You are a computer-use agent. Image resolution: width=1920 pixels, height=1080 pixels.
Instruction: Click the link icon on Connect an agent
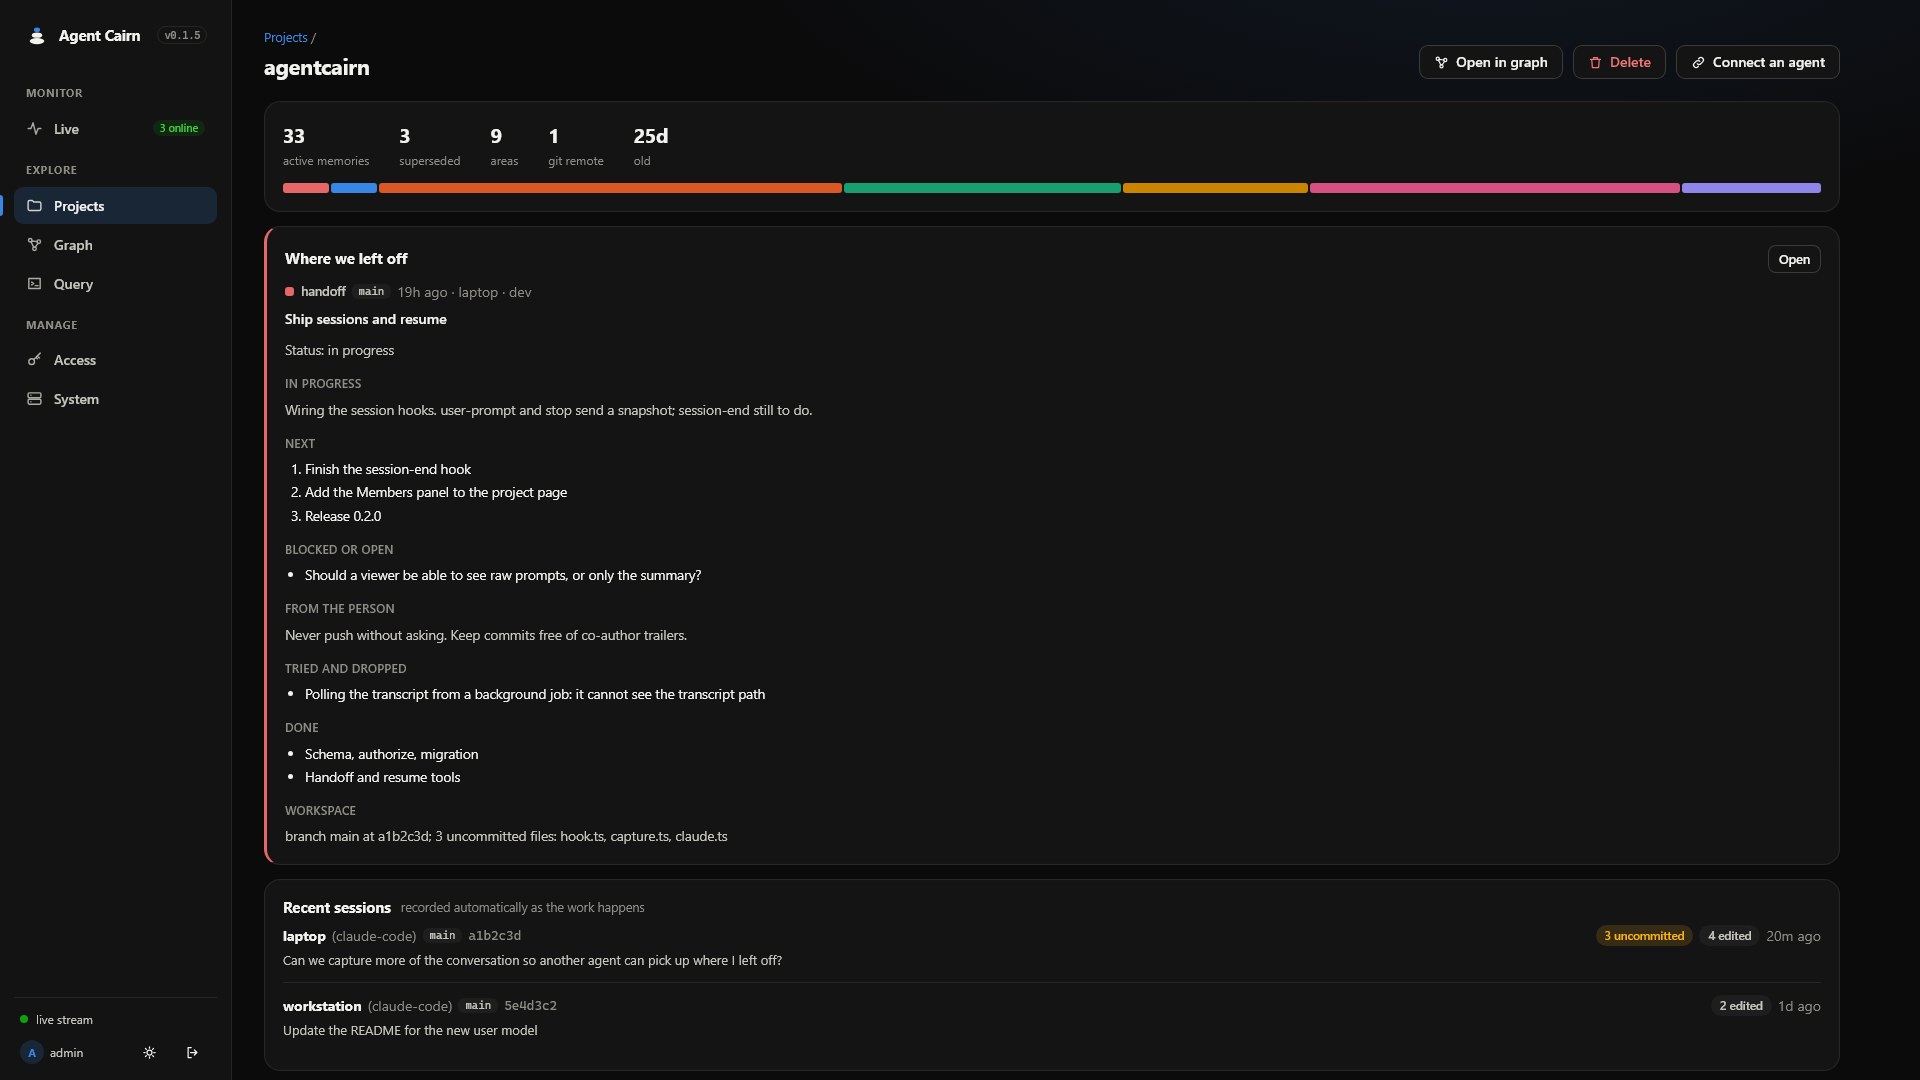point(1698,63)
